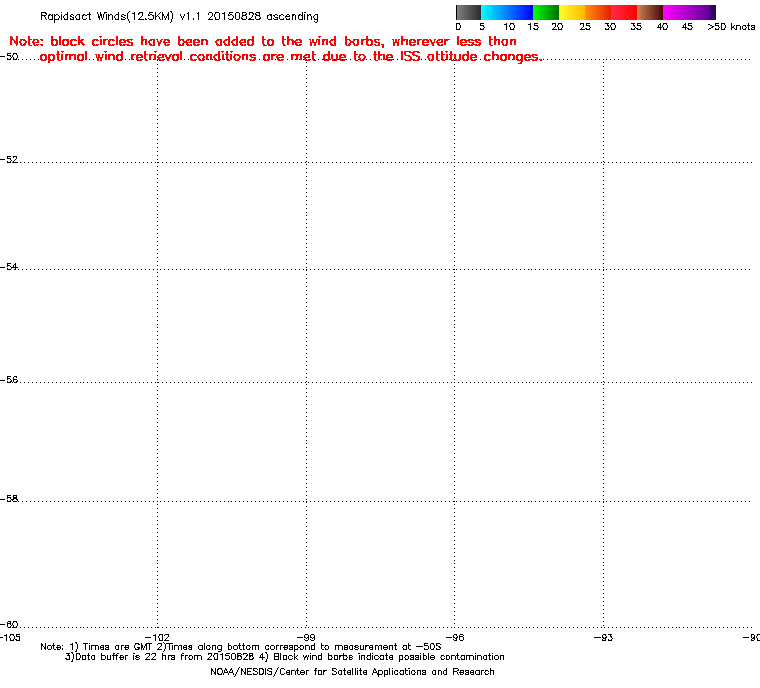Click the -58 latitude label
The width and height of the screenshot is (760, 688).
[9, 499]
